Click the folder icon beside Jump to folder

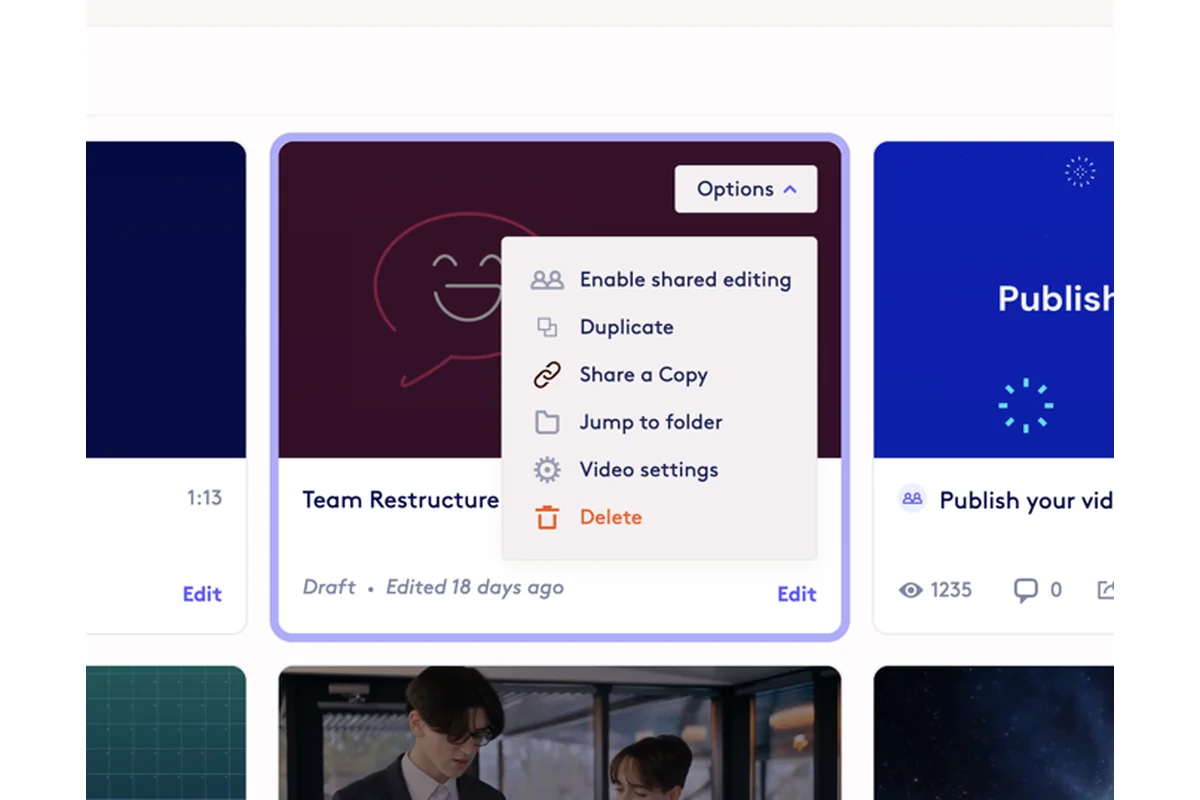[546, 422]
